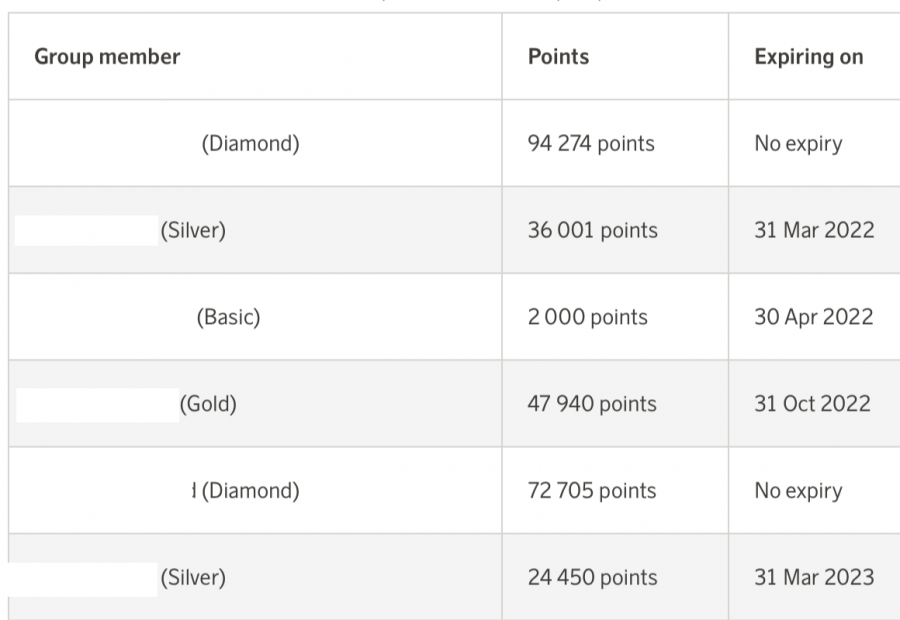Click the 31 Mar 2023 expiry date
The width and height of the screenshot is (900, 620).
(x=814, y=578)
